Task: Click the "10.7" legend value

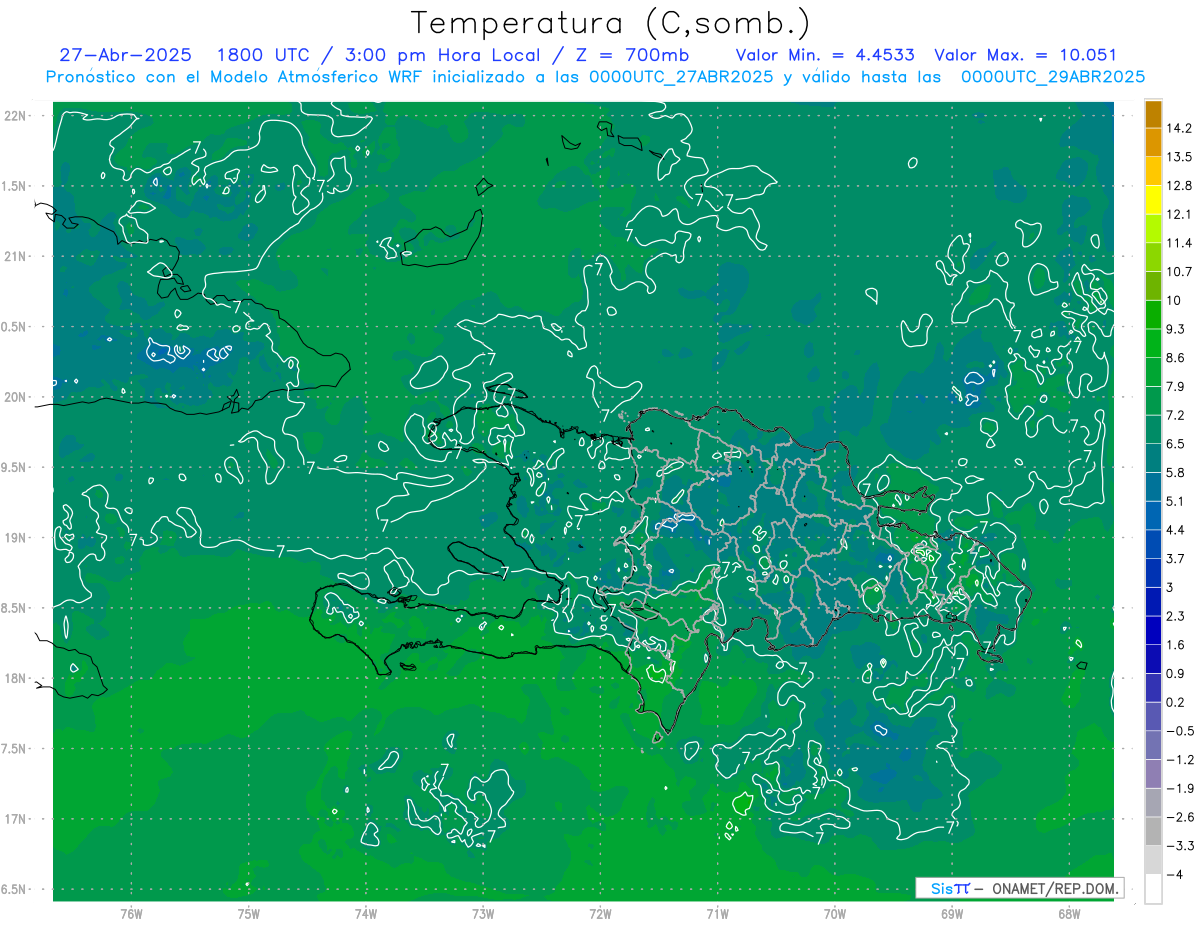Action: point(1179,272)
